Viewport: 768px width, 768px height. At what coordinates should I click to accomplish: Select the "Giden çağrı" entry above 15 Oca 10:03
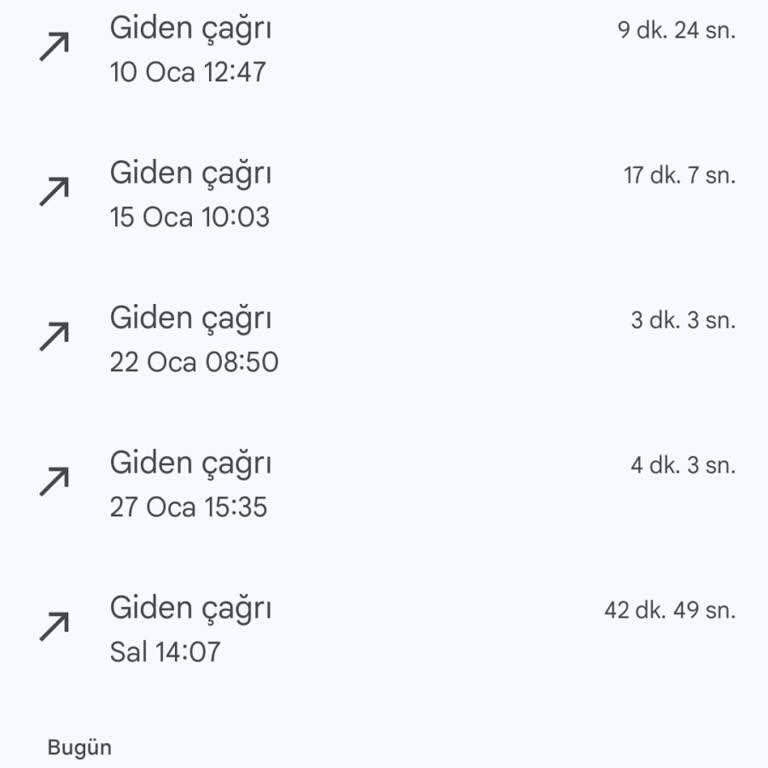pyautogui.click(x=191, y=173)
